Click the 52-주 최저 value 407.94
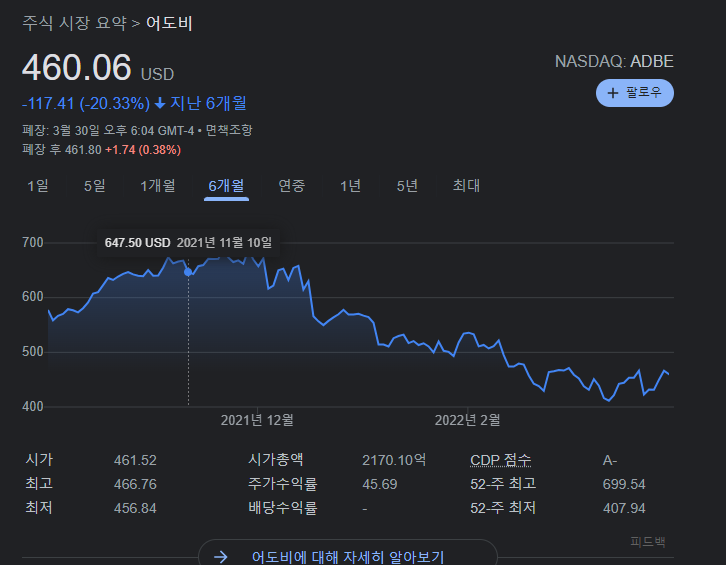This screenshot has width=726, height=565. 624,508
